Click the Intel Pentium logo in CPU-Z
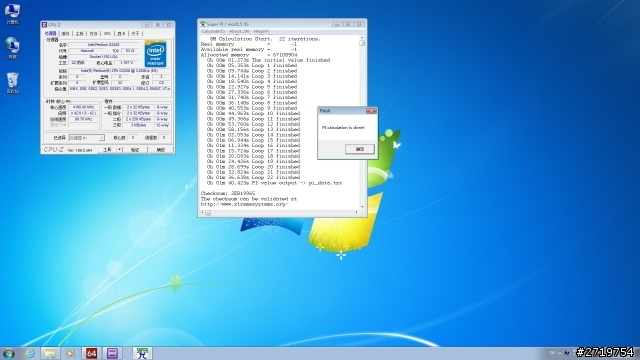The height and width of the screenshot is (360, 640). click(x=156, y=54)
